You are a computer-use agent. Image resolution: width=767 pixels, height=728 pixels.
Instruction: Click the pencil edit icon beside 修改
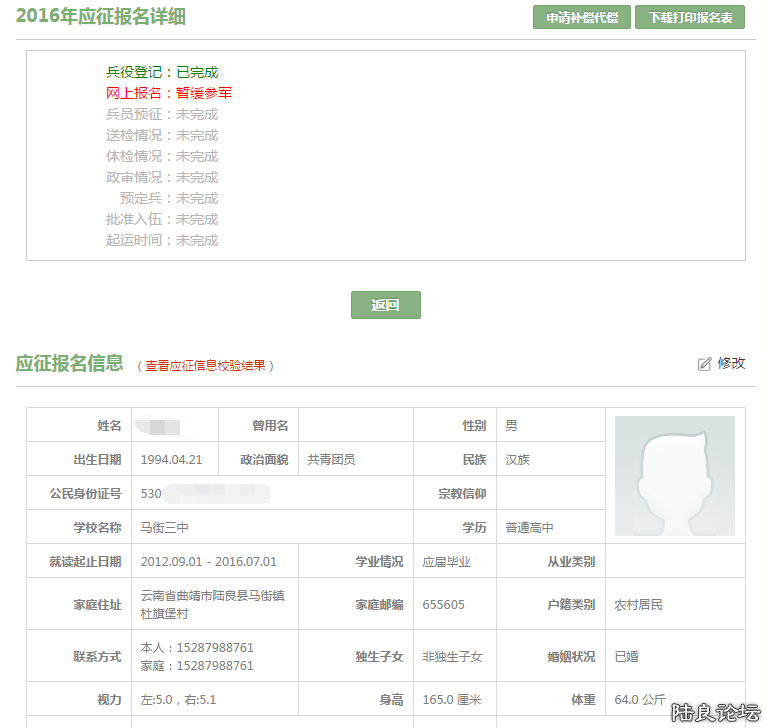[x=704, y=364]
